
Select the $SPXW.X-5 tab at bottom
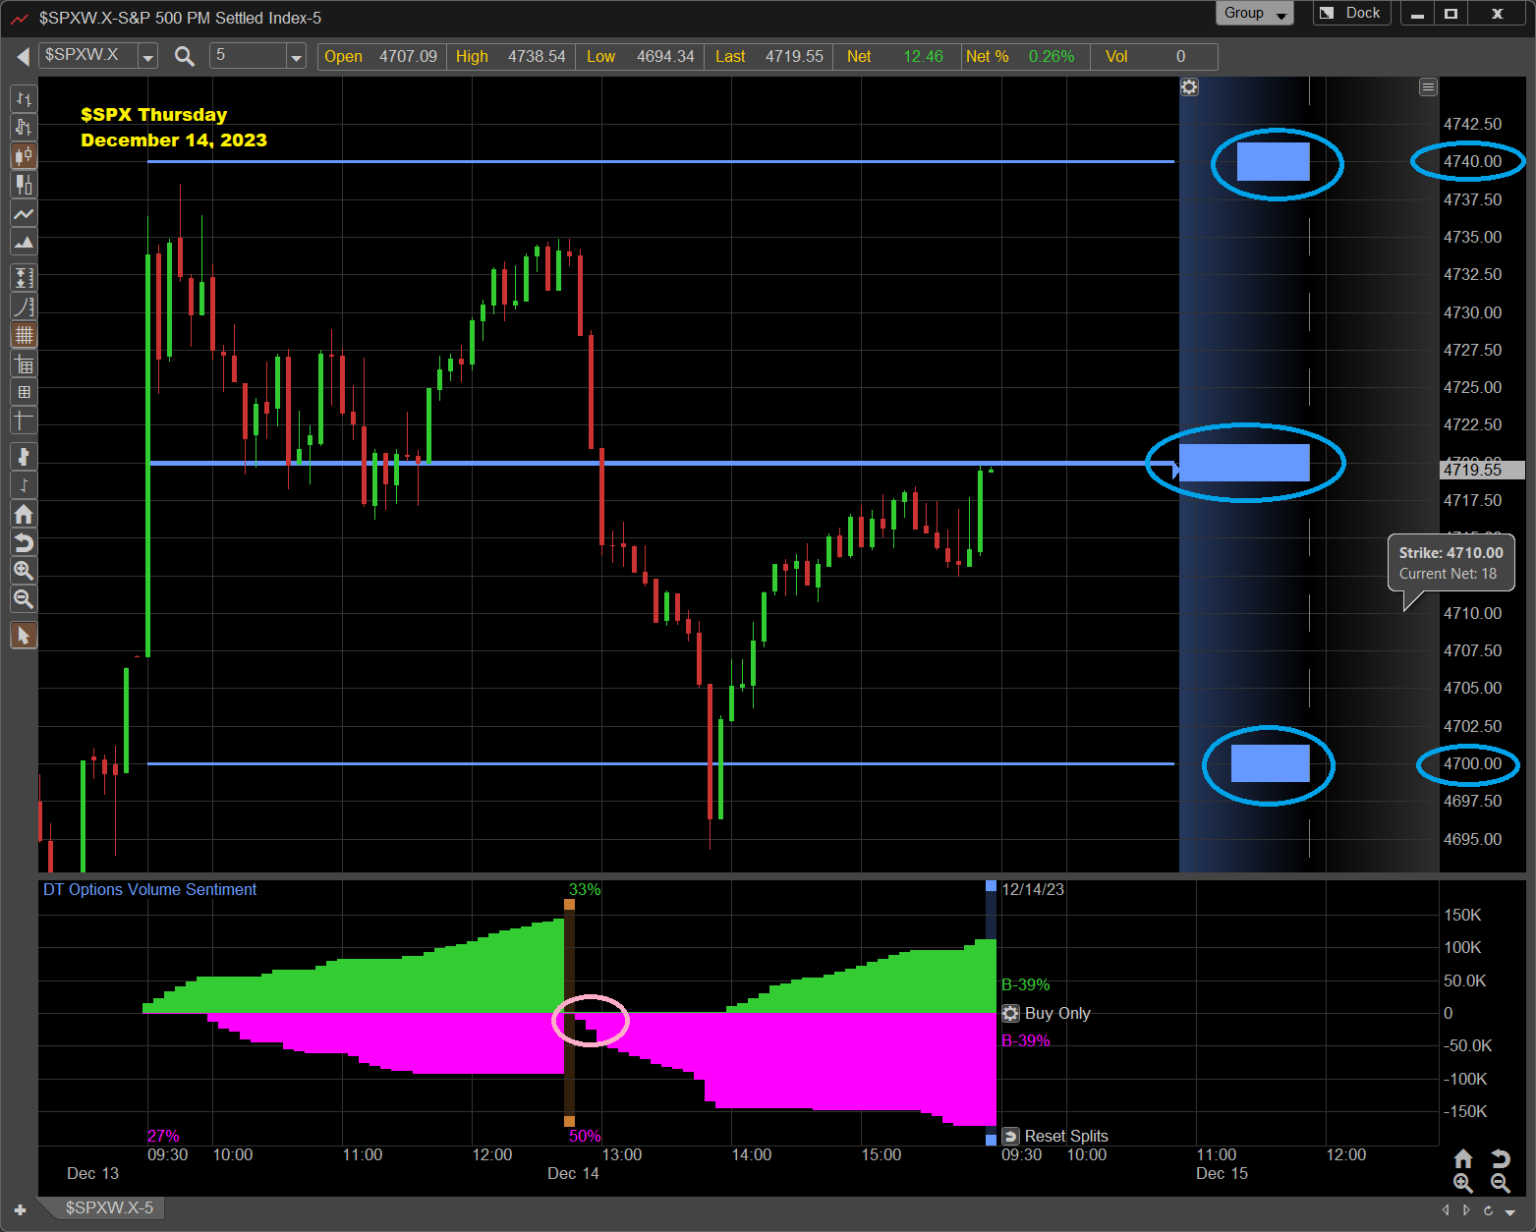click(x=109, y=1208)
